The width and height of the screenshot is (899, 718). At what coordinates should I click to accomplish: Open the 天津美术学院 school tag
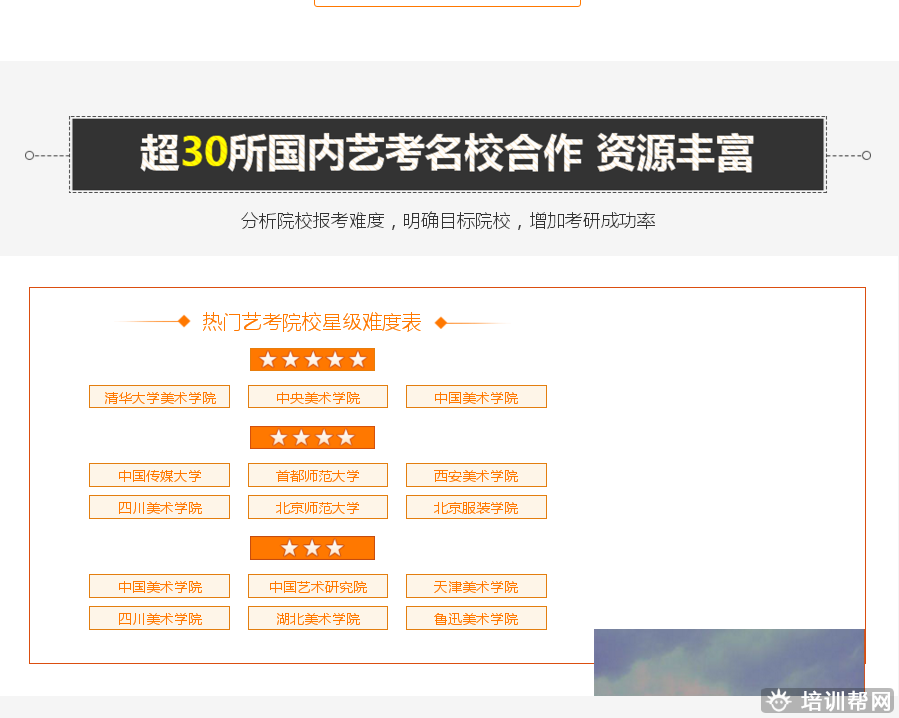tap(476, 586)
